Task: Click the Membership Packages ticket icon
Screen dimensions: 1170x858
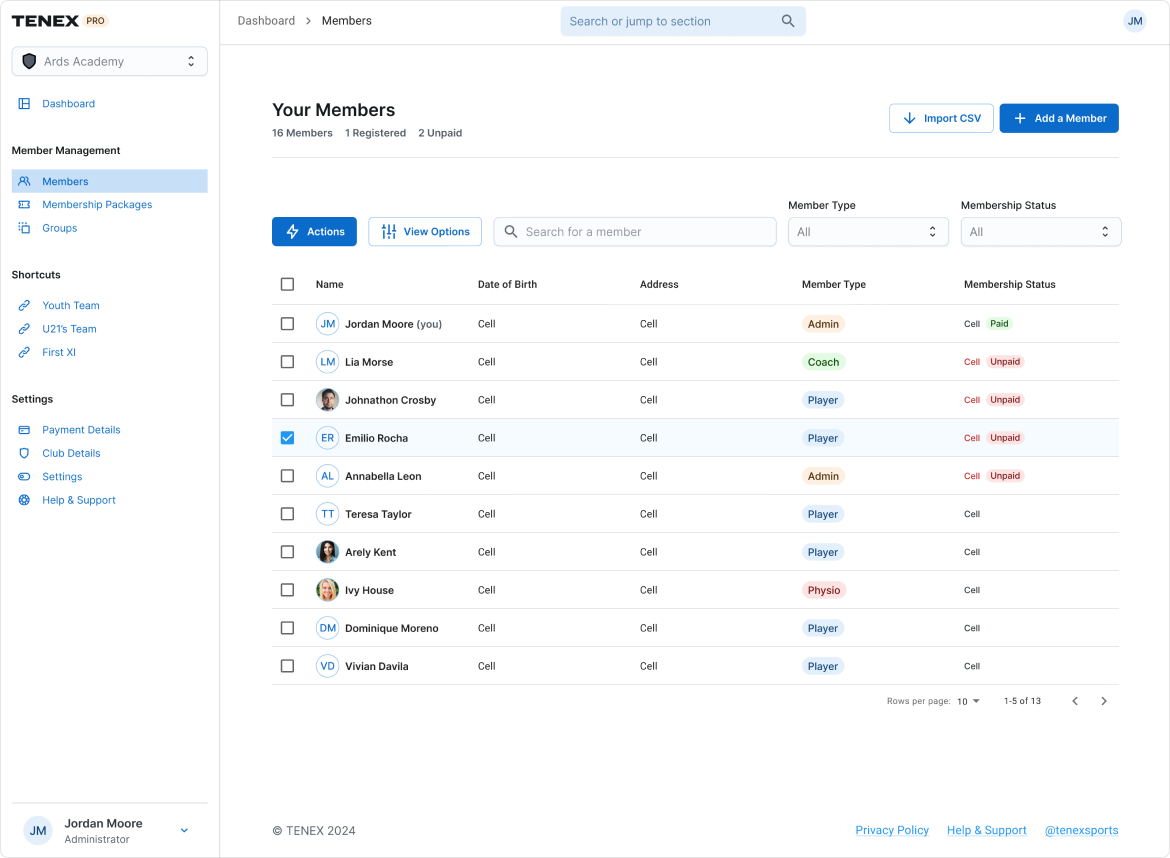Action: 25,204
